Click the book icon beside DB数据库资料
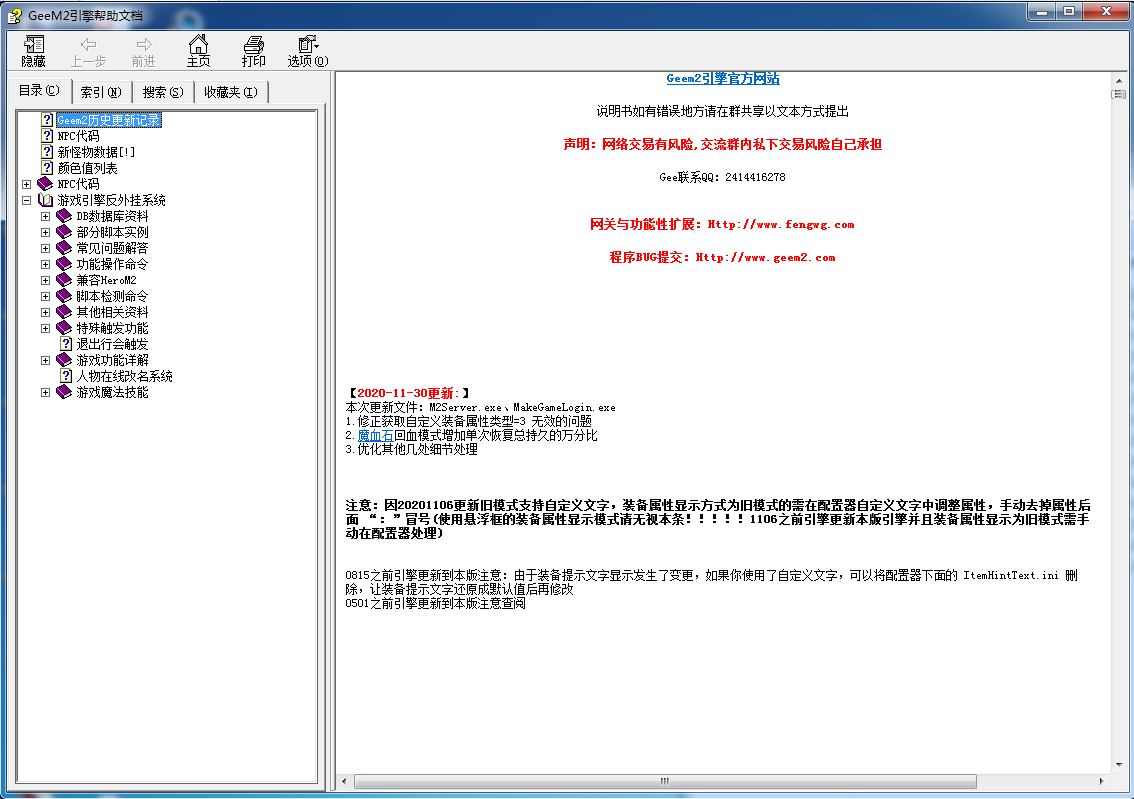Viewport: 1134px width, 799px height. click(x=65, y=216)
